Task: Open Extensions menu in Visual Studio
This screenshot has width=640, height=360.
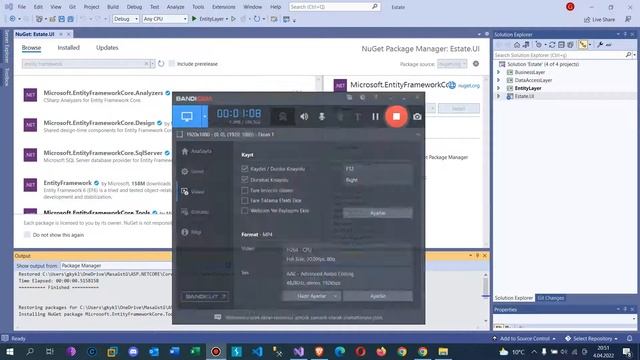Action: 224,7
